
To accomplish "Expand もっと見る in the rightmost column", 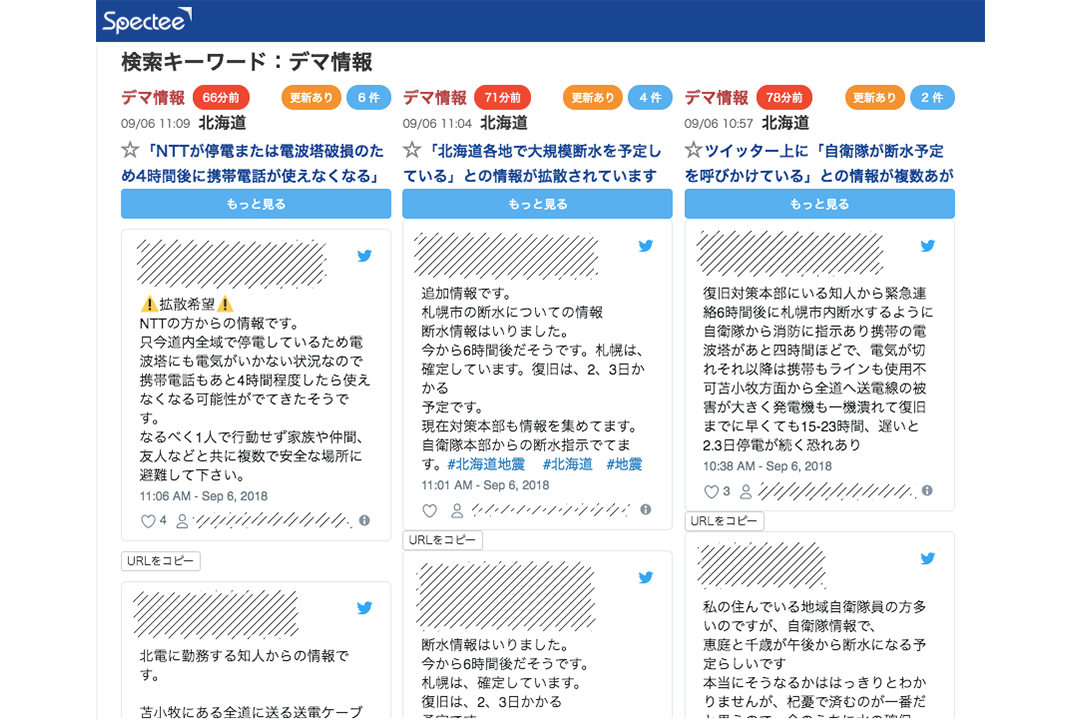I will [x=819, y=203].
